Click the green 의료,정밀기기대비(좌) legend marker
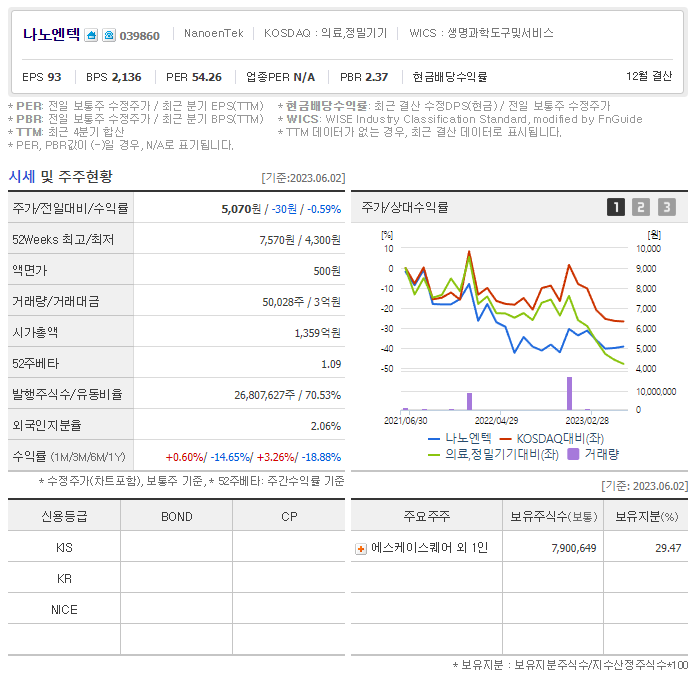Image resolution: width=697 pixels, height=677 pixels. [x=434, y=455]
